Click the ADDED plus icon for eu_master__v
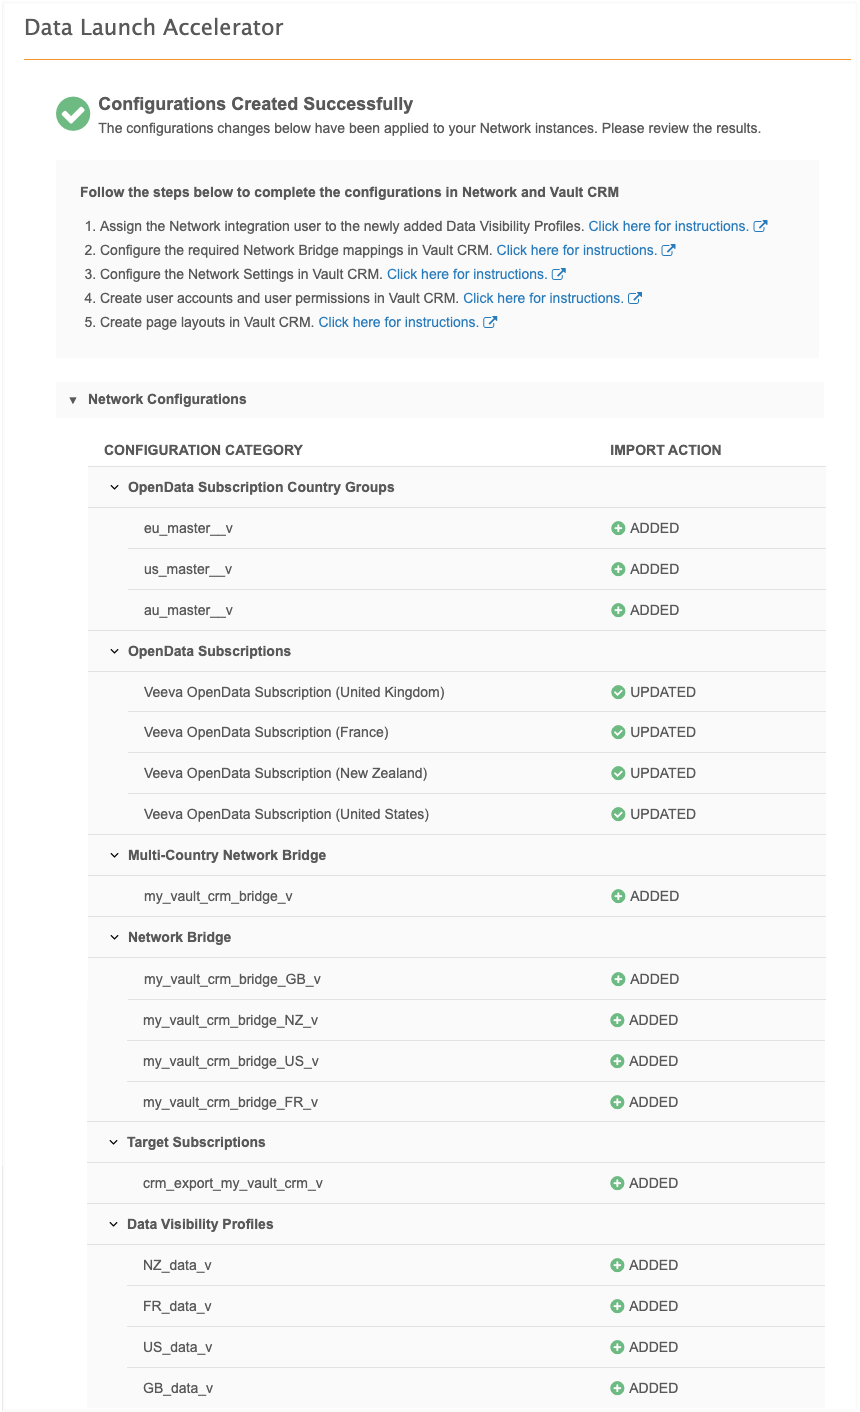 [x=618, y=528]
